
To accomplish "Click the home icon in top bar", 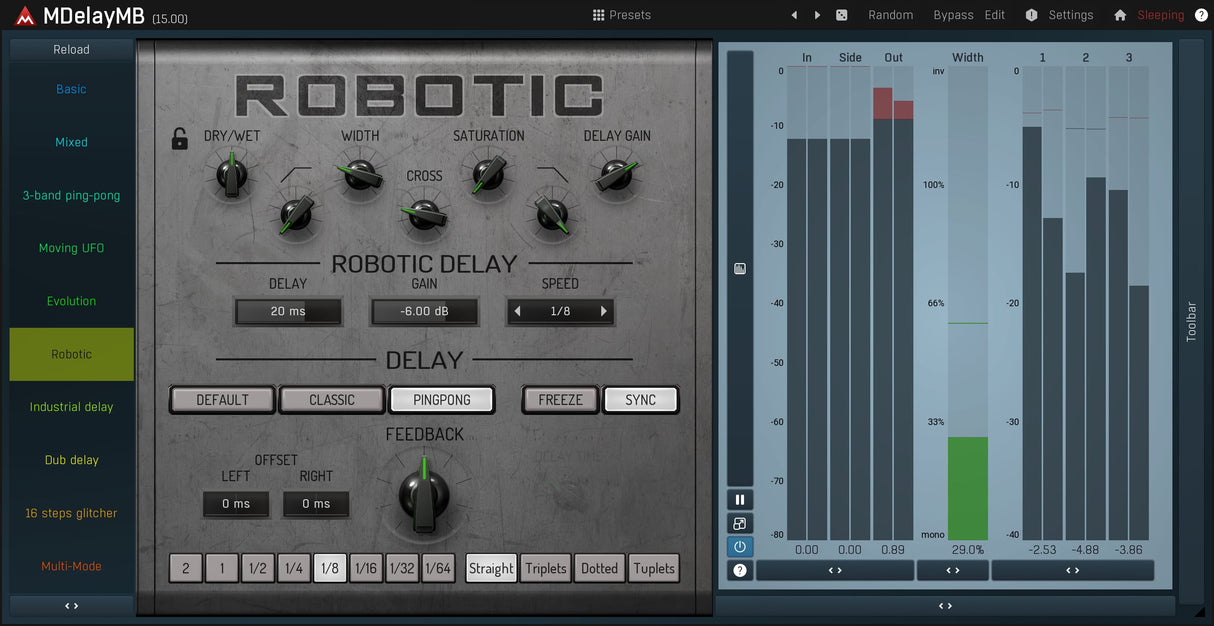I will 1120,15.
